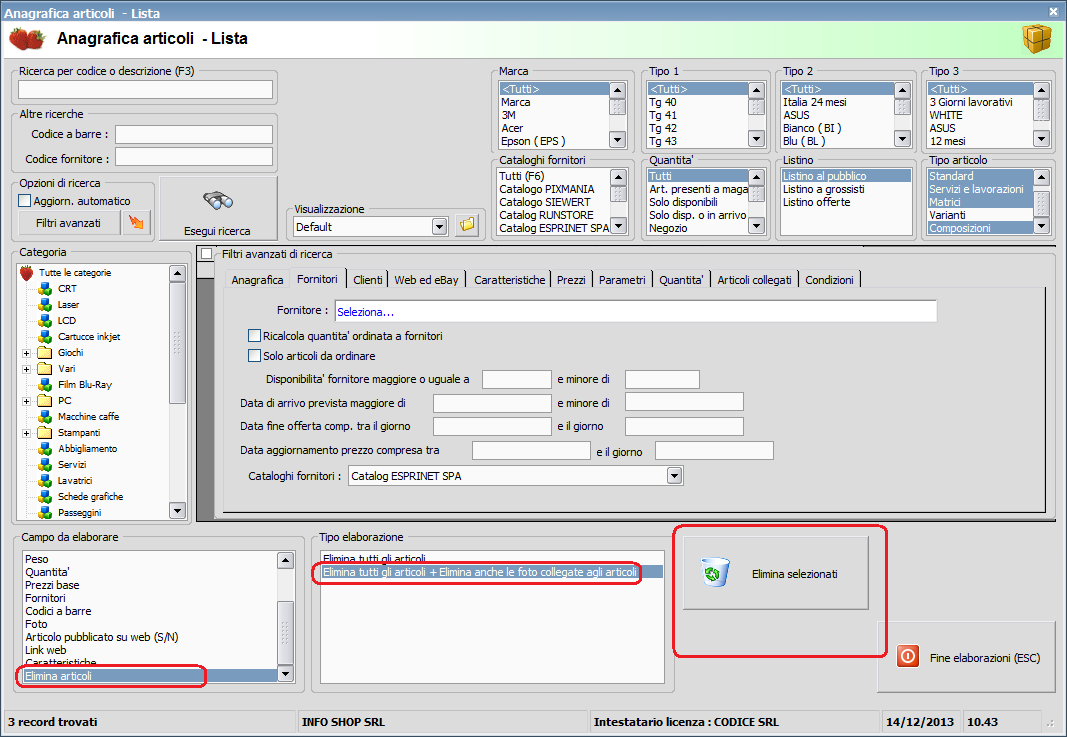
Task: Expand the Stampanti category node
Action: pos(26,433)
